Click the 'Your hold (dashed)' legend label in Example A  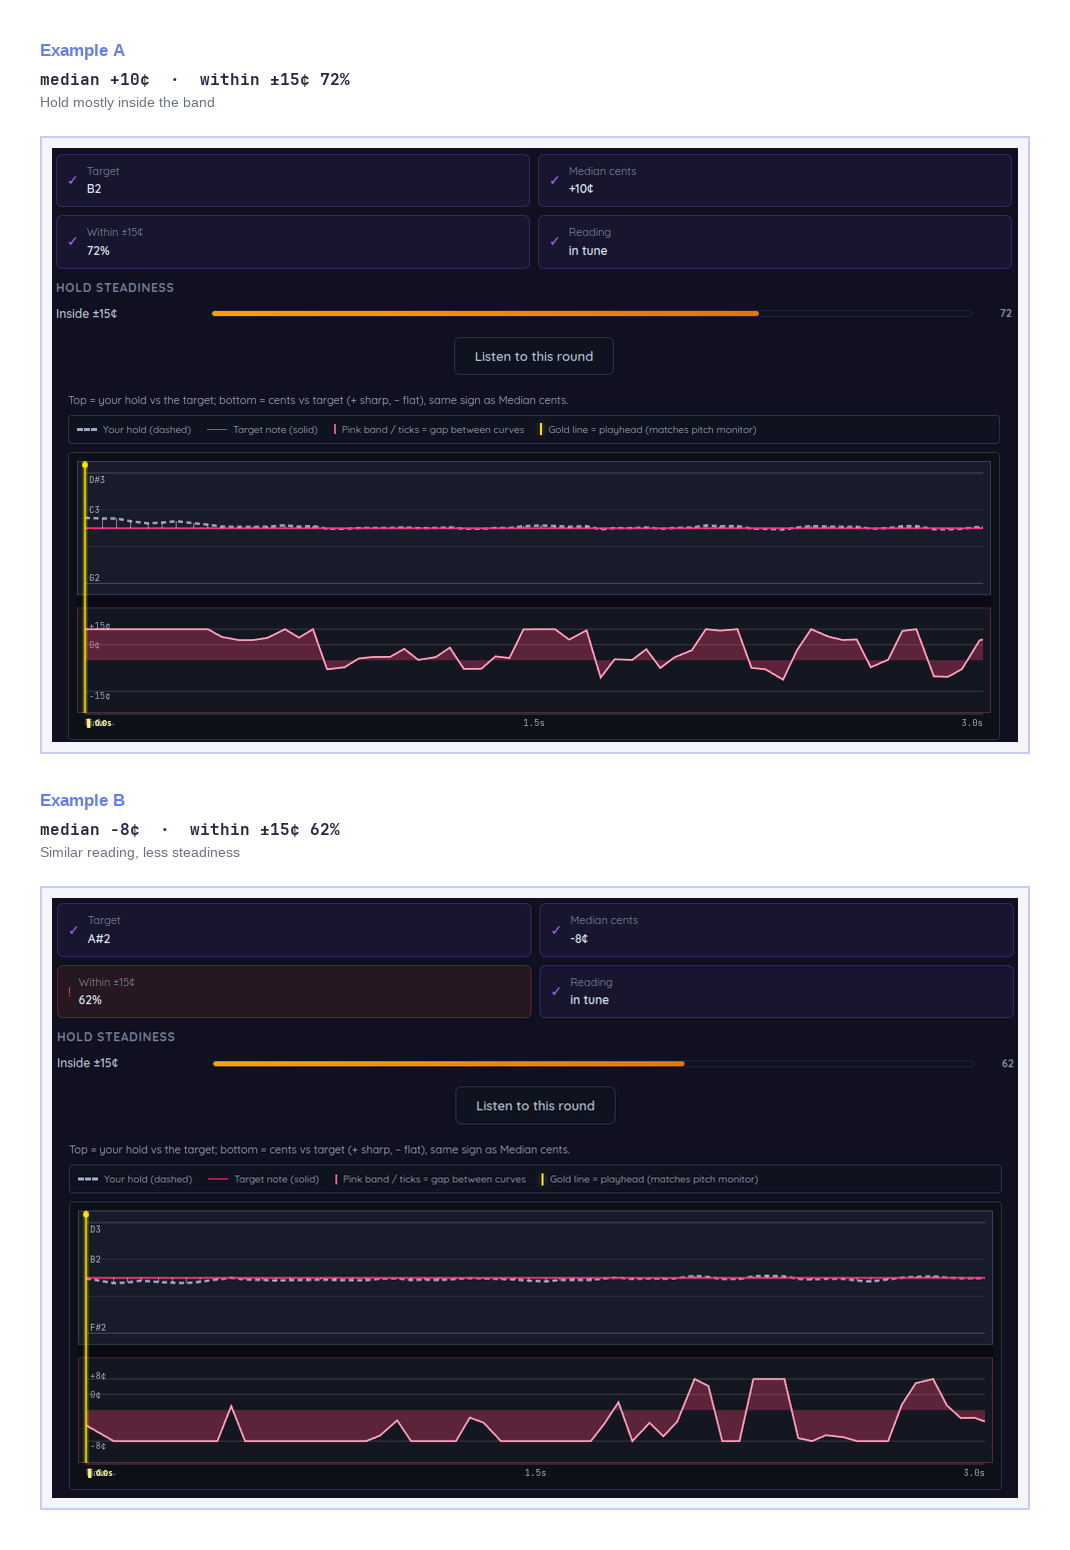coord(147,430)
